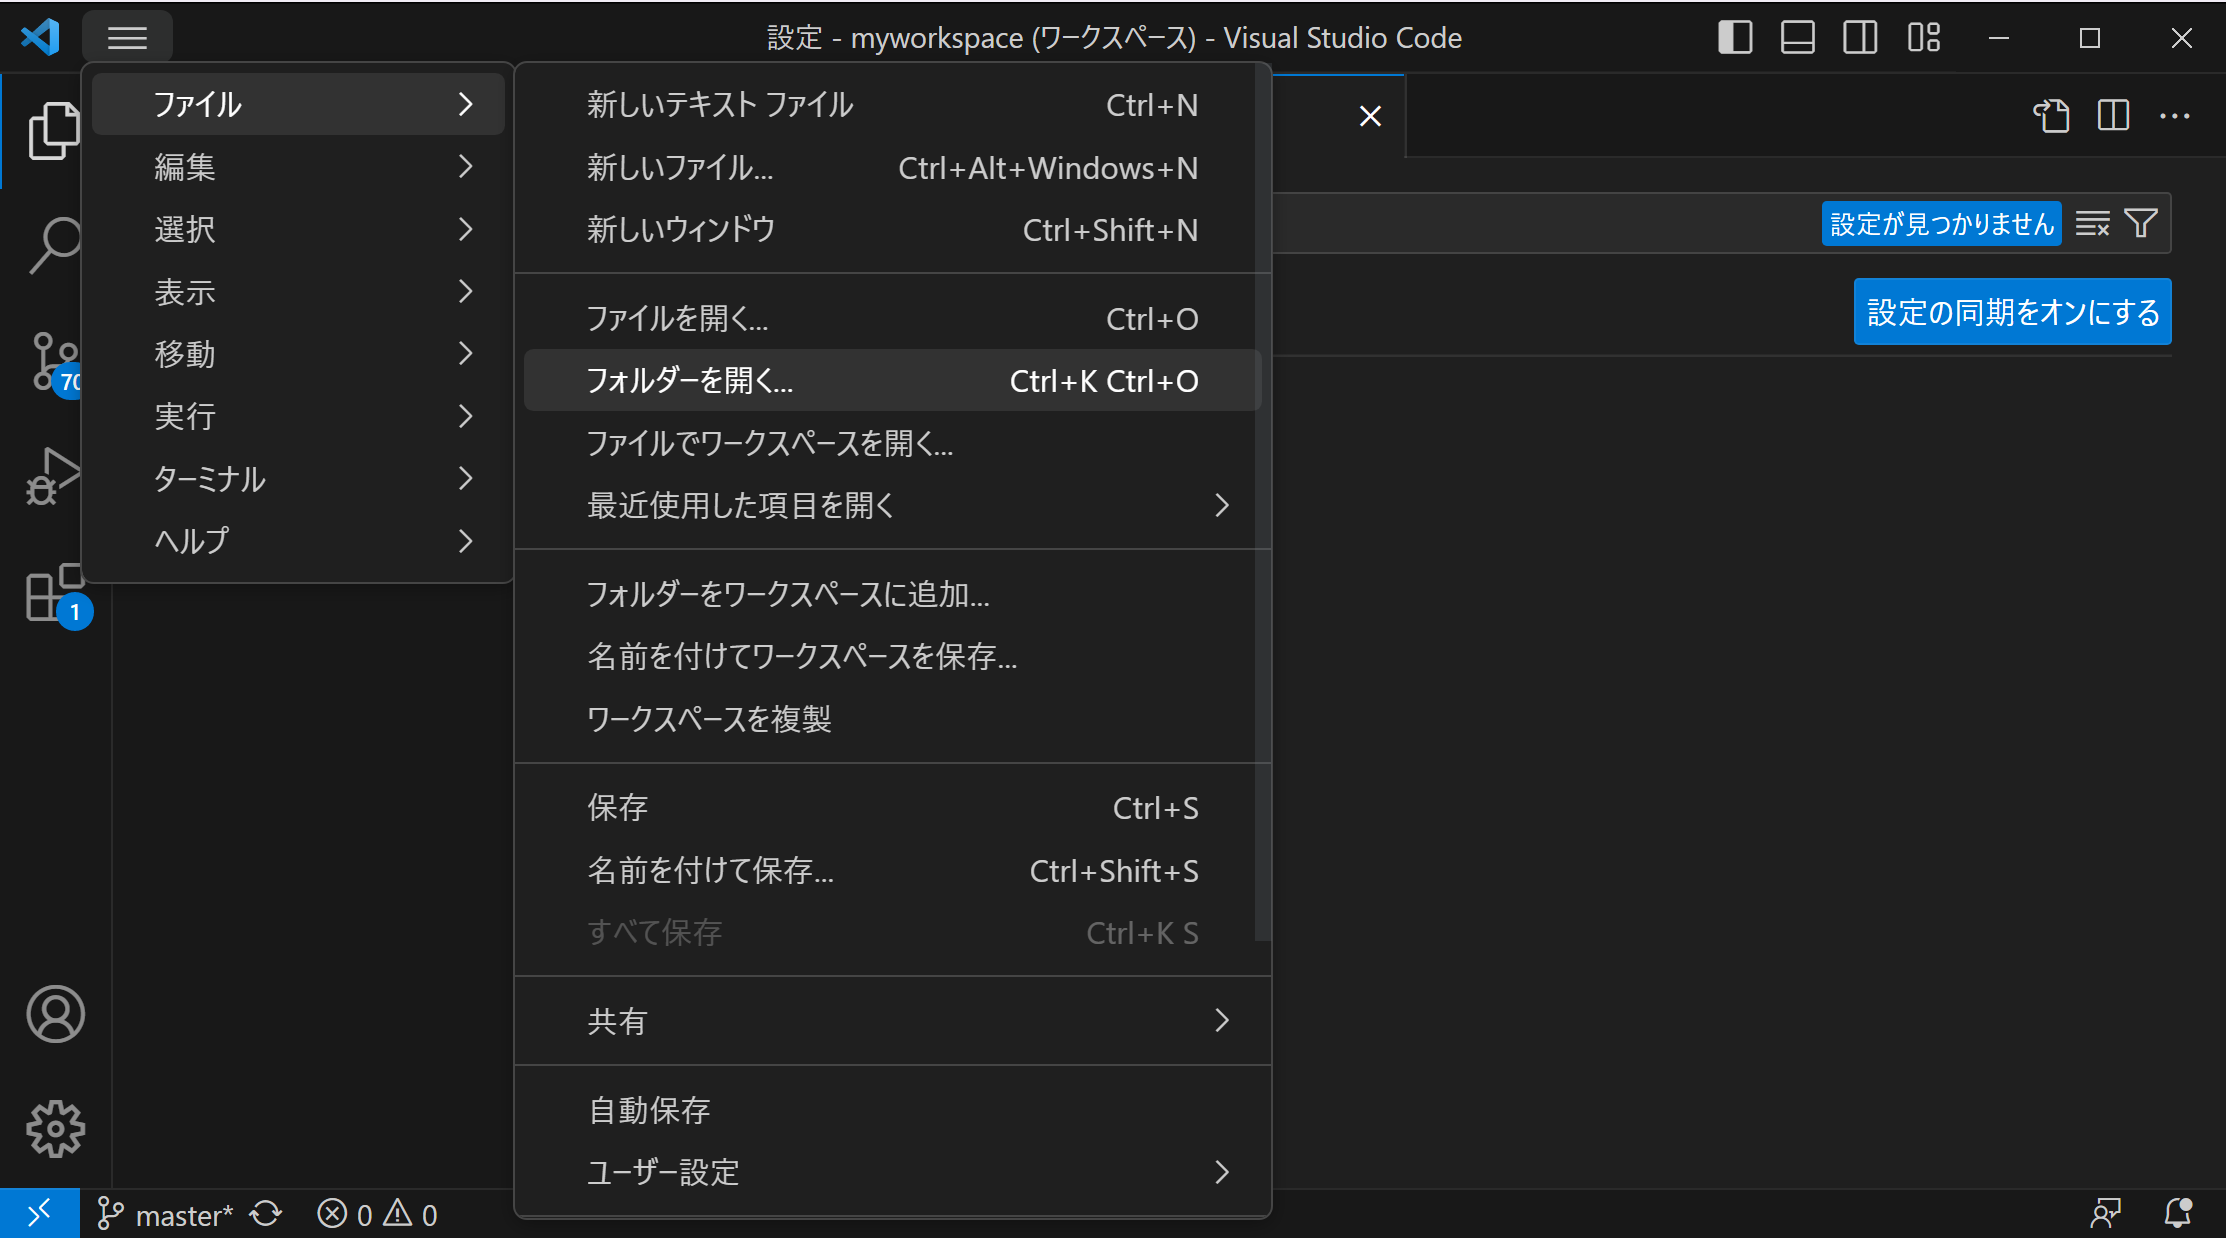Choose ワークスペースを複製 menu entry

coord(892,719)
